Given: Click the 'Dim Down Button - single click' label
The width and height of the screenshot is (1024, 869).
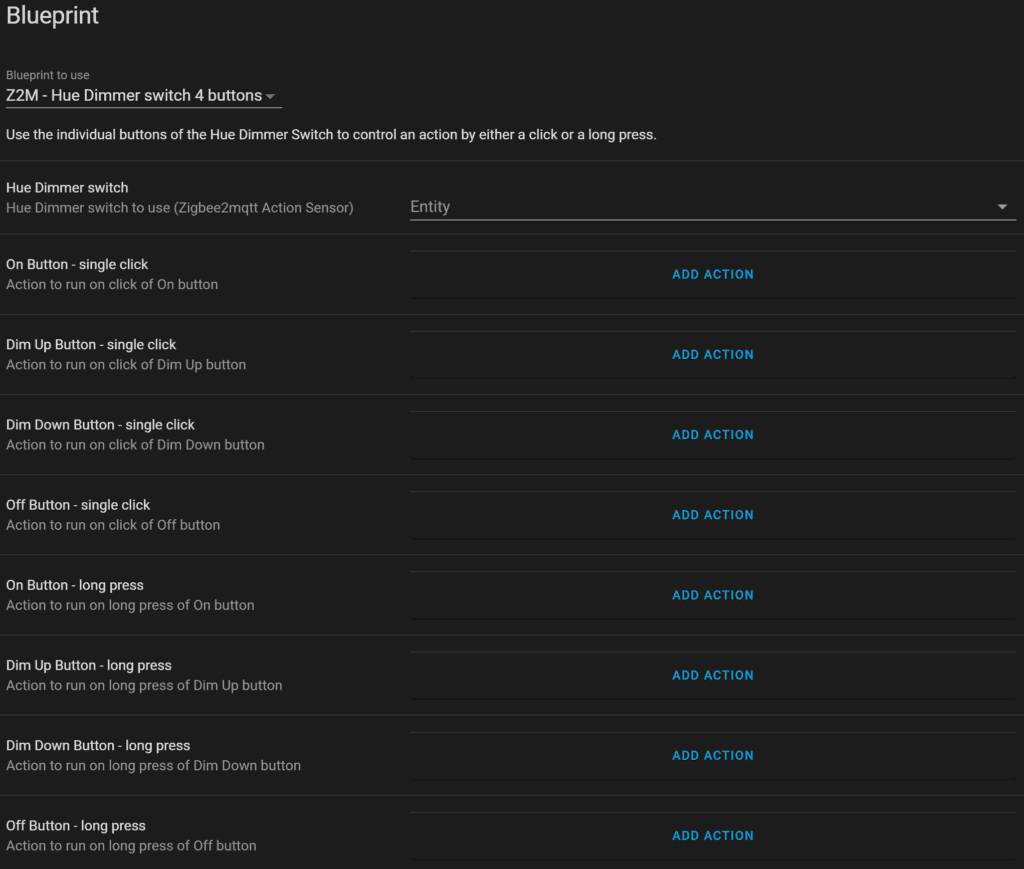Looking at the screenshot, I should point(100,425).
